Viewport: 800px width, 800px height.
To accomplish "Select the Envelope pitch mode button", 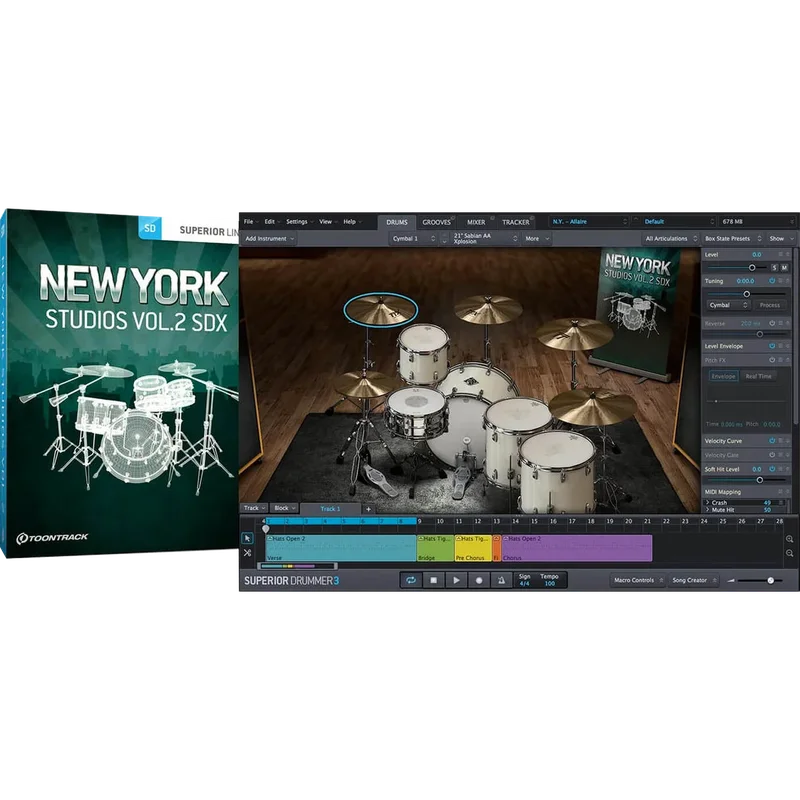I will coord(723,376).
